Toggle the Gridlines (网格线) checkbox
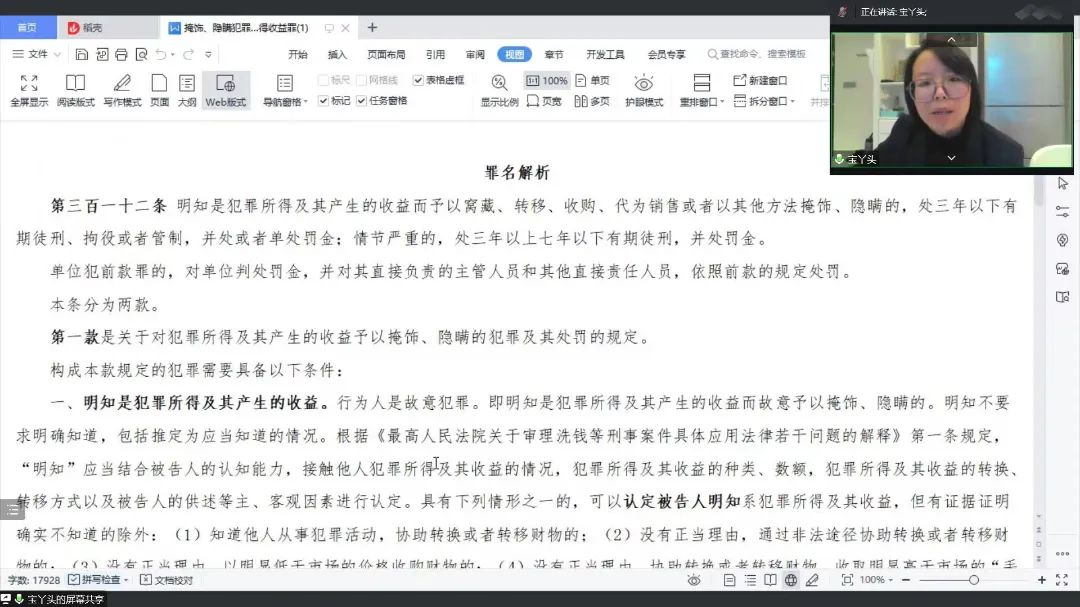 tap(361, 81)
